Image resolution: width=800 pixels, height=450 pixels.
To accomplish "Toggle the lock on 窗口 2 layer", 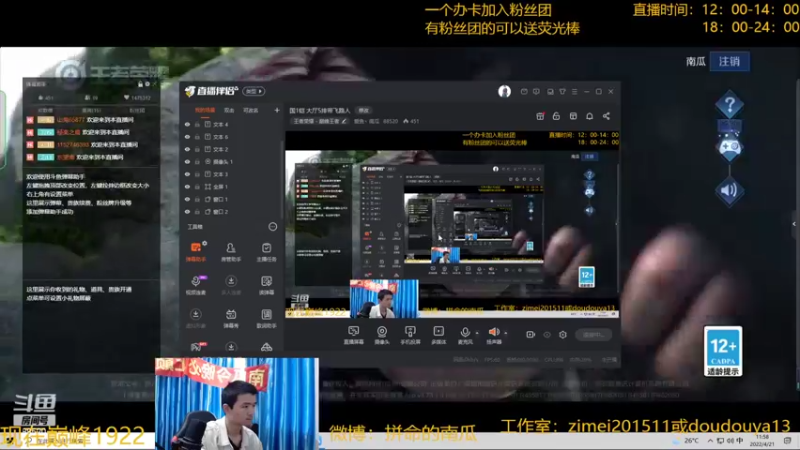I will [197, 212].
